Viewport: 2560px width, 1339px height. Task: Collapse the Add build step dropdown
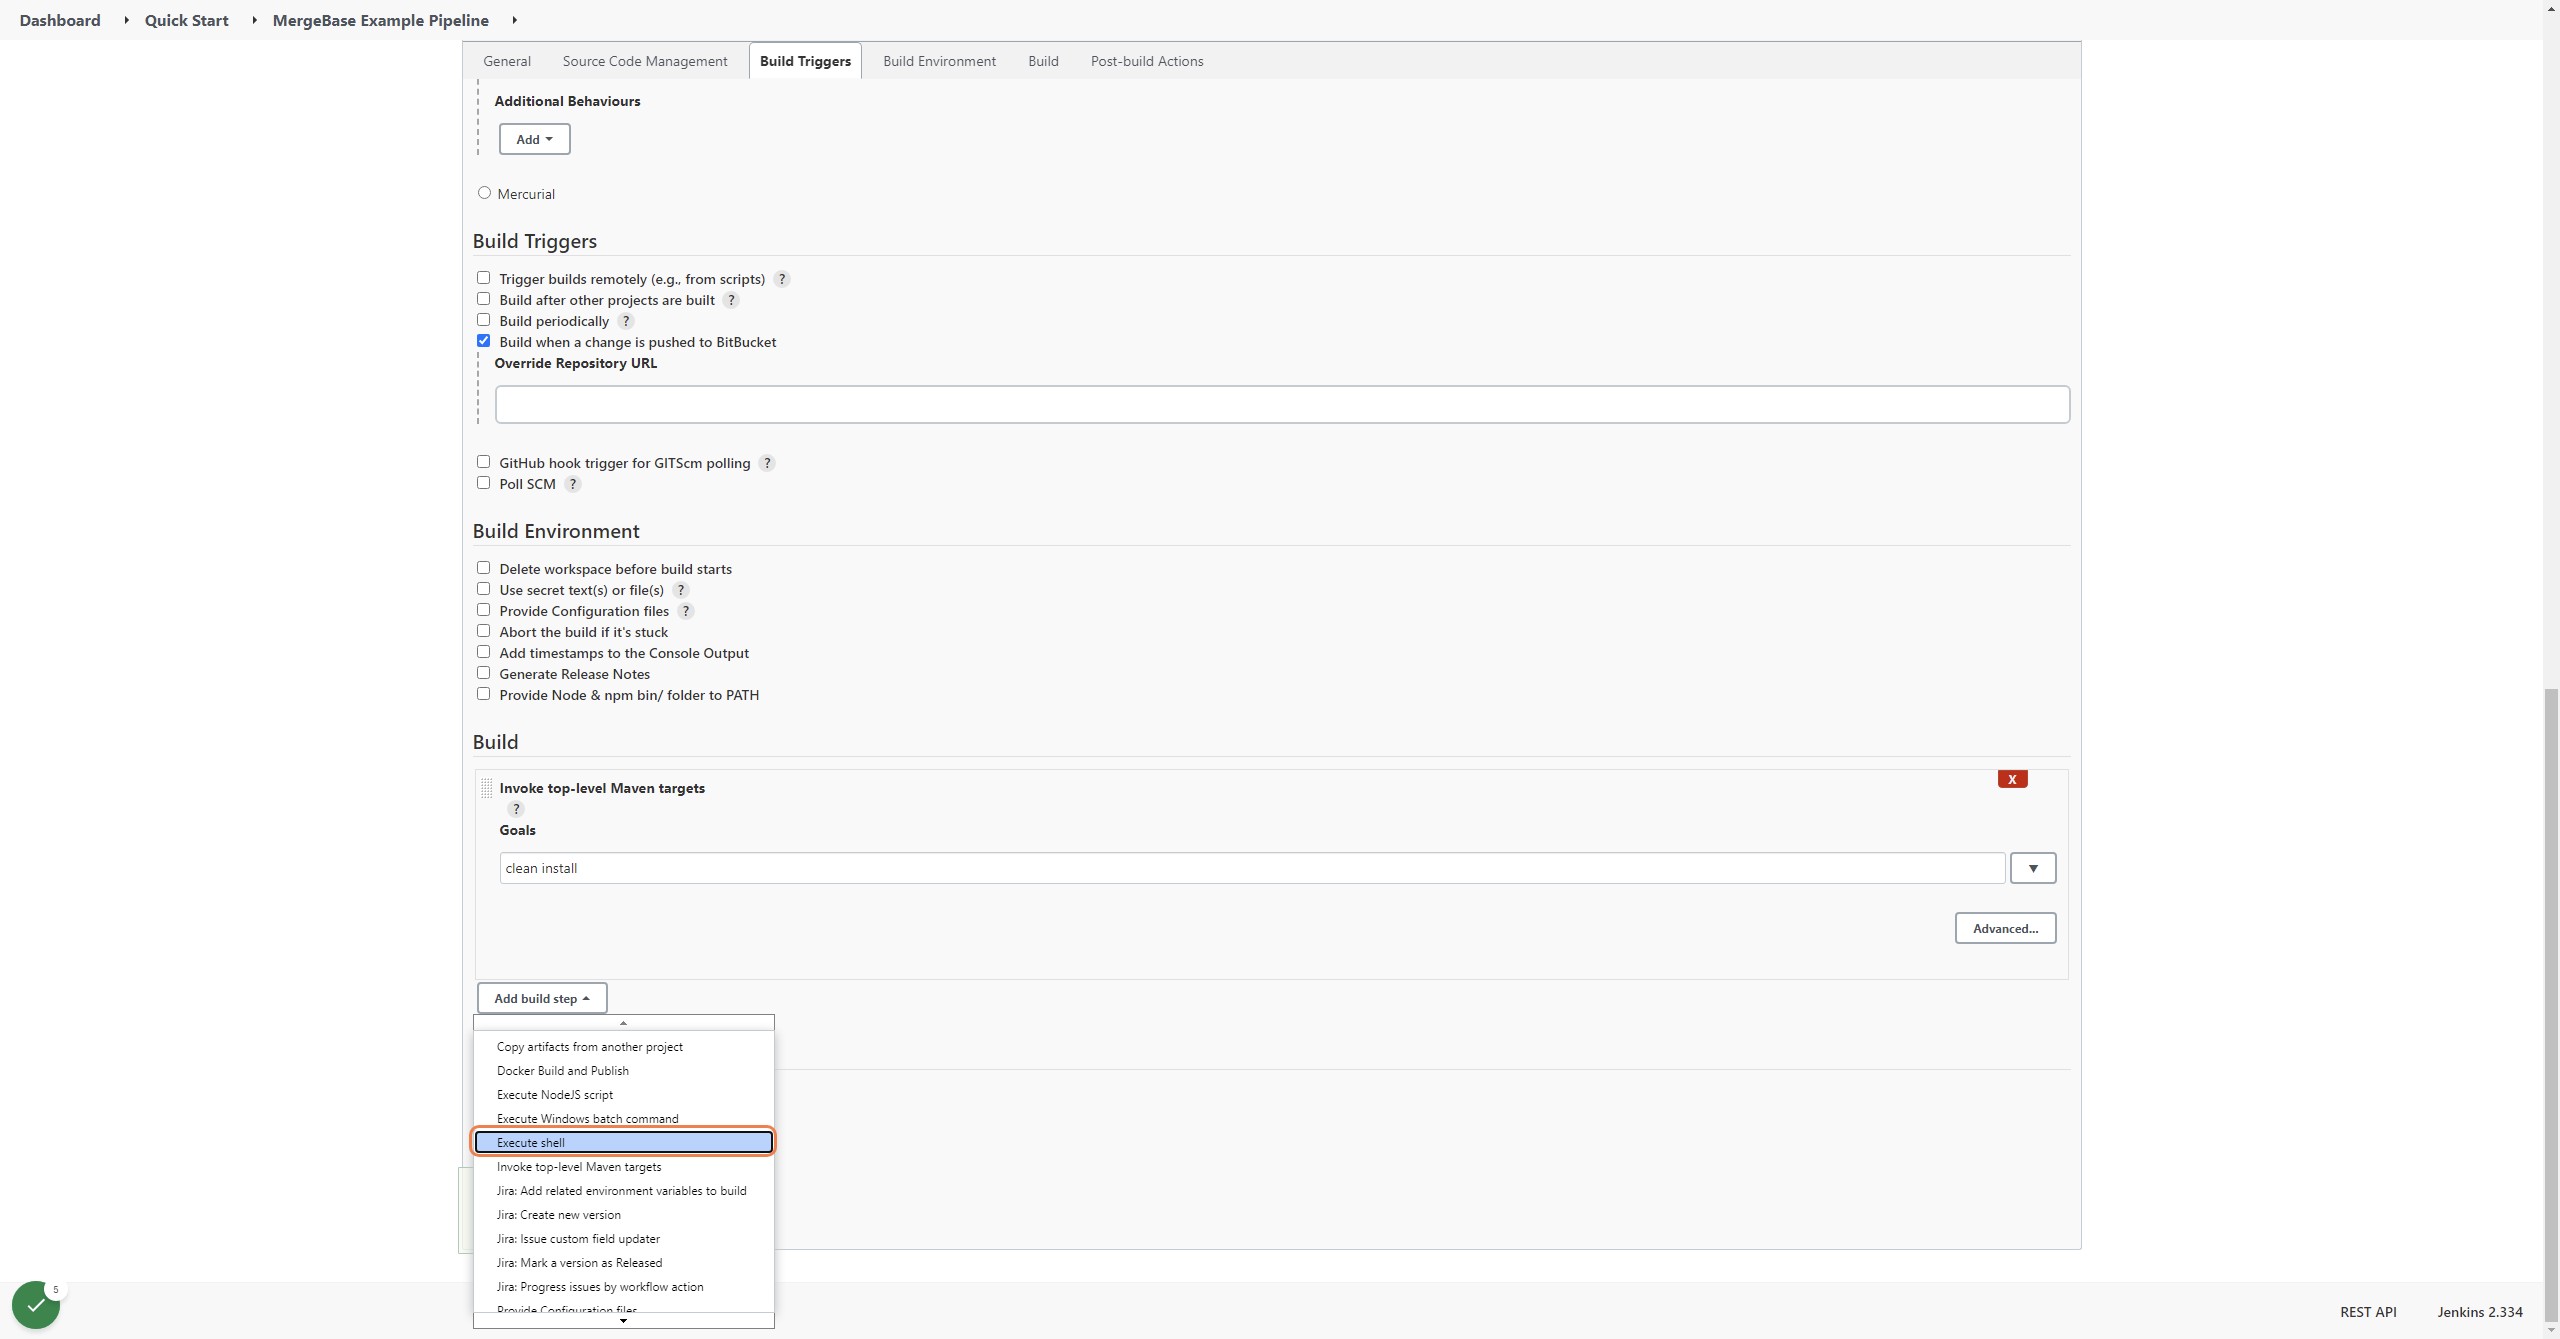coord(542,998)
